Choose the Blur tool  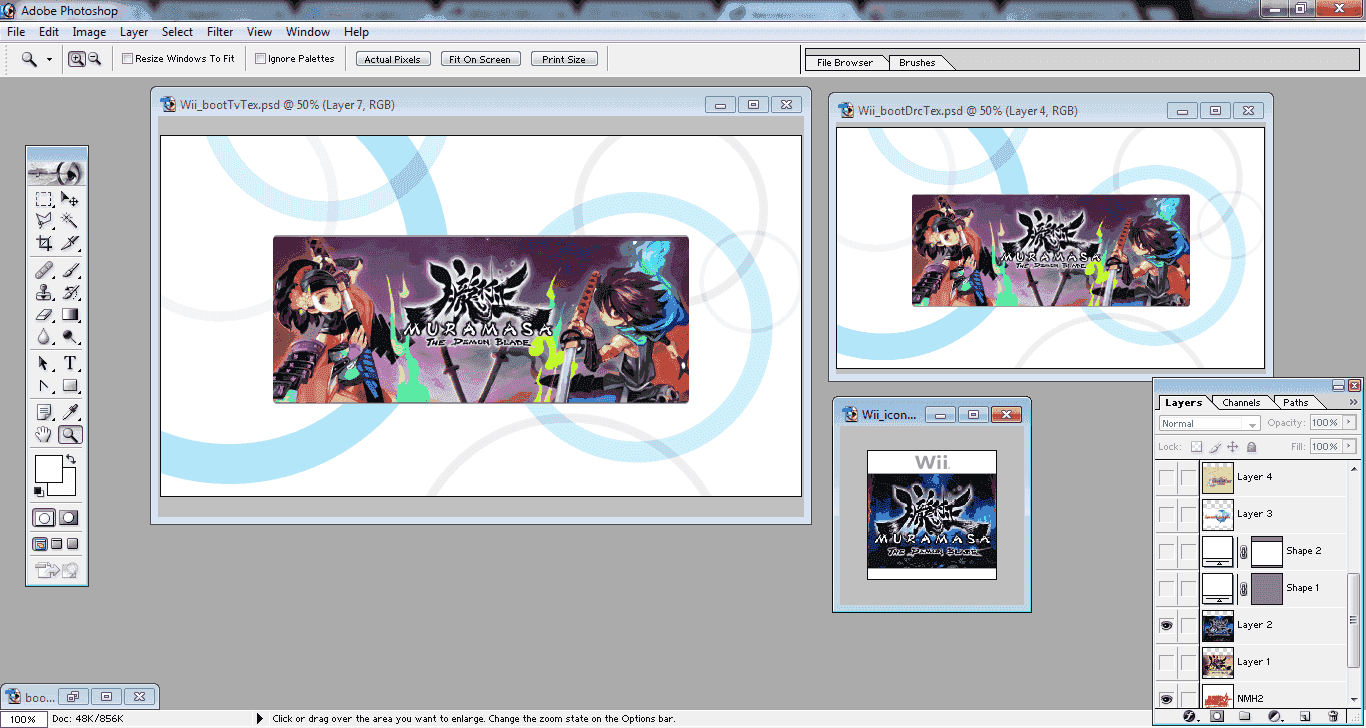(x=44, y=337)
